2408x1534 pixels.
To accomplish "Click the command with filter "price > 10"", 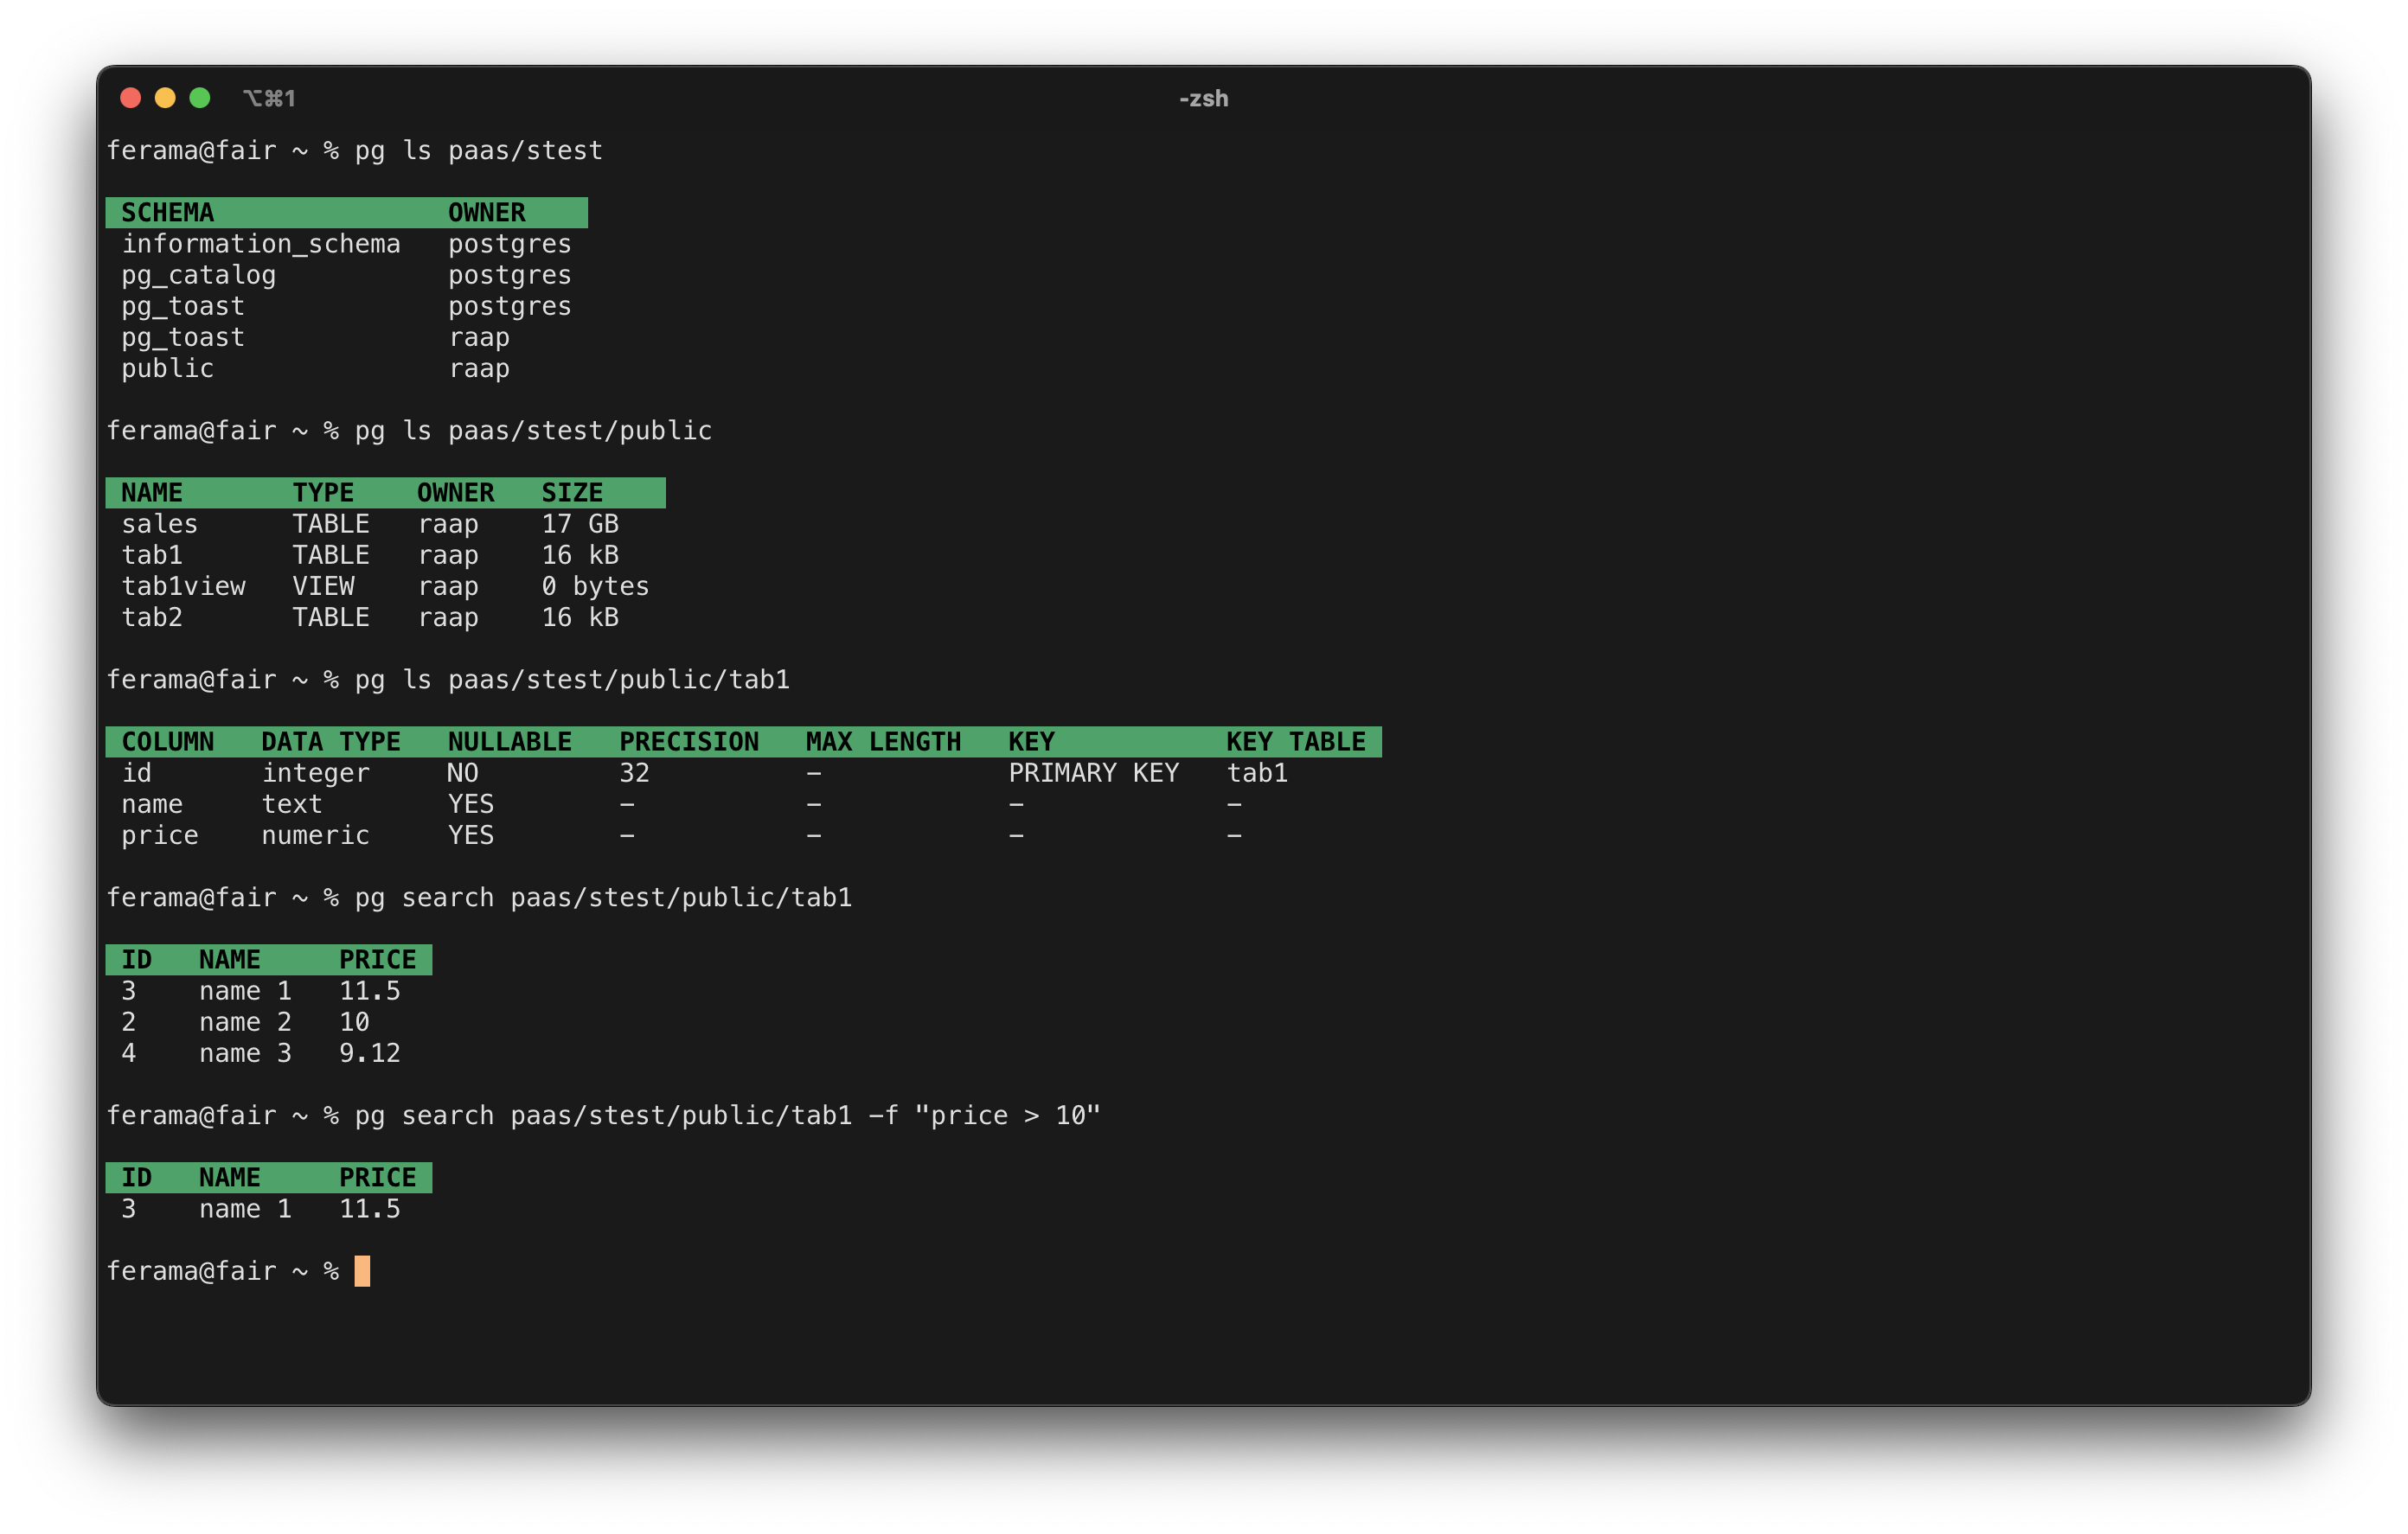I will [727, 1115].
